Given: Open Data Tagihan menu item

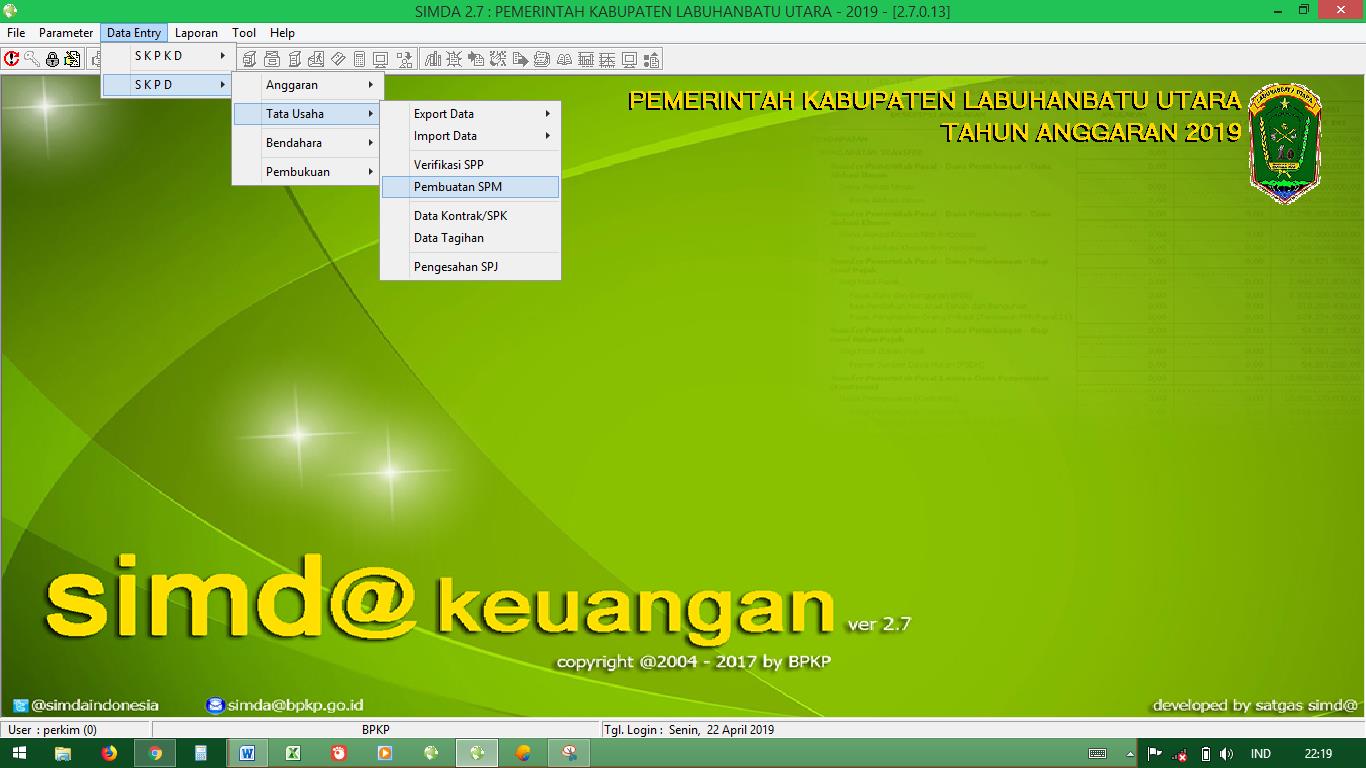Looking at the screenshot, I should click(470, 238).
